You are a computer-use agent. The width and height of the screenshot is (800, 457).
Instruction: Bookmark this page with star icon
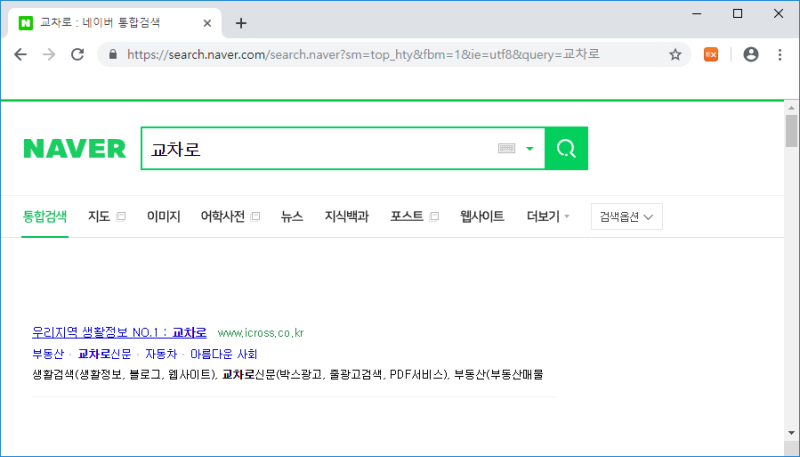[675, 55]
